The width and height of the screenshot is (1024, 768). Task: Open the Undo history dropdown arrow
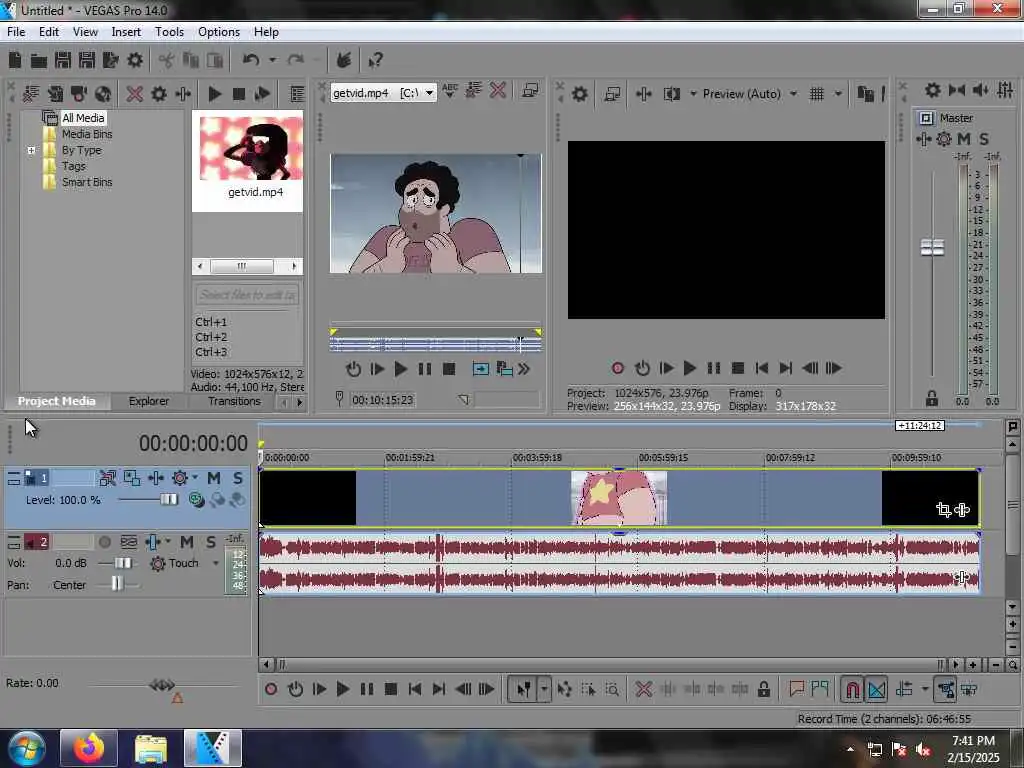pos(272,61)
